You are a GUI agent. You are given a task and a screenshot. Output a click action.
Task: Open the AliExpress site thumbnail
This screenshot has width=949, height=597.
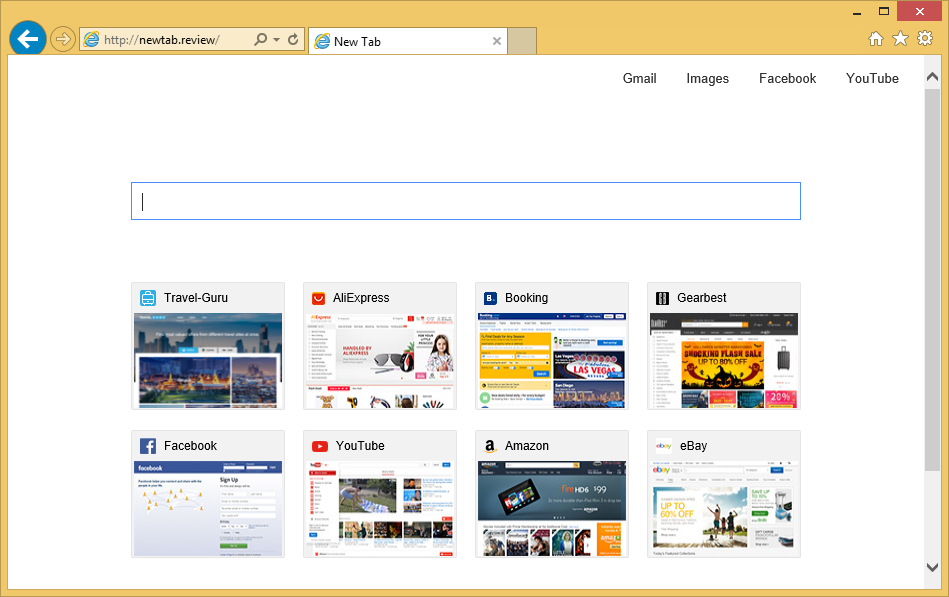380,346
